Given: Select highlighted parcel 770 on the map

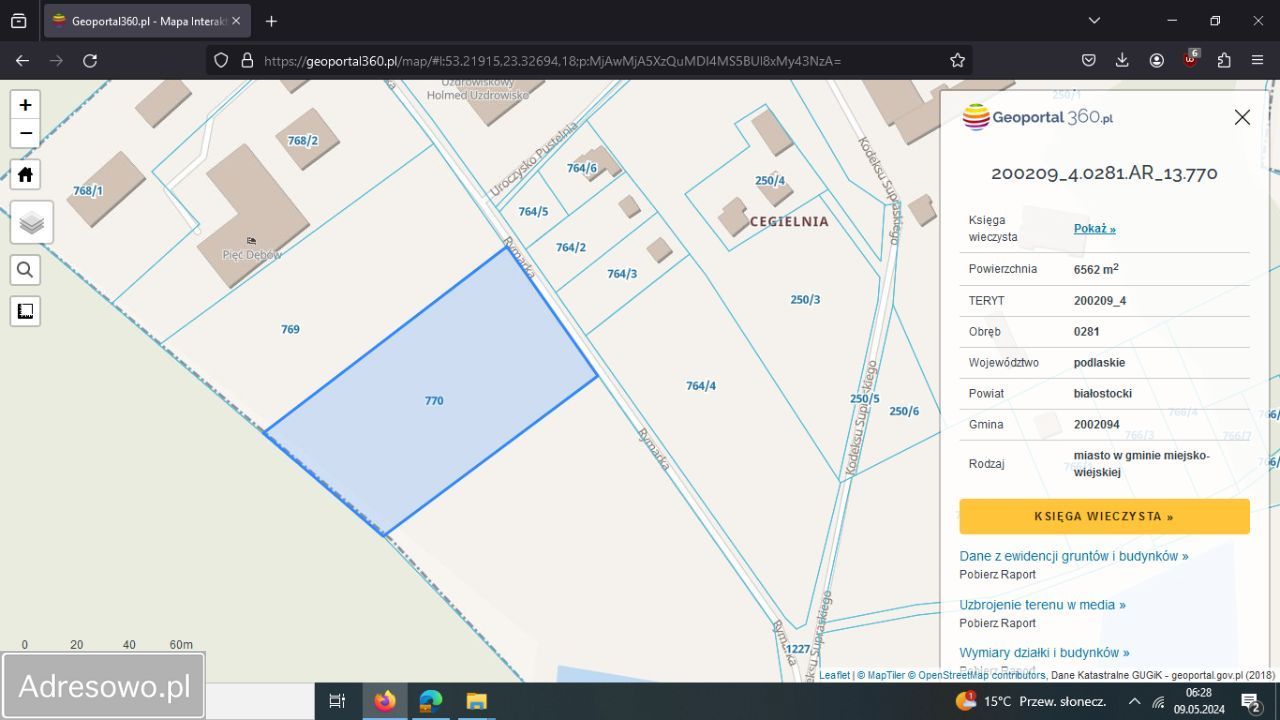Looking at the screenshot, I should click(434, 400).
